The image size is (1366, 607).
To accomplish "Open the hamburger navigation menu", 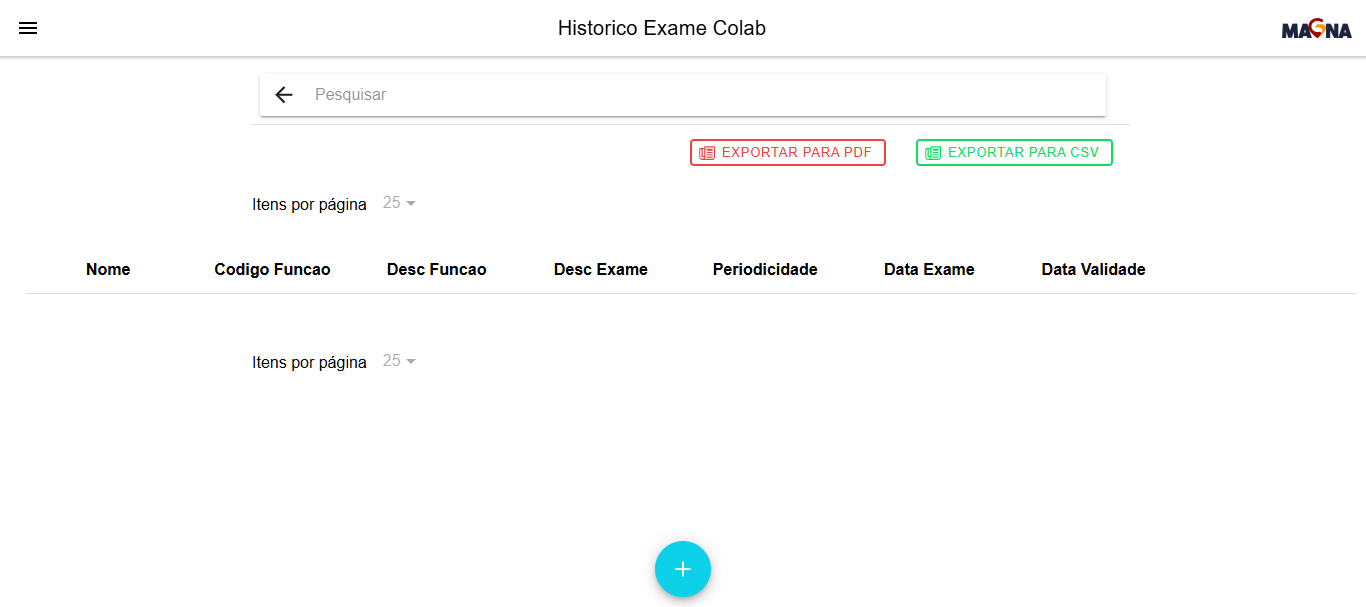I will tap(28, 28).
